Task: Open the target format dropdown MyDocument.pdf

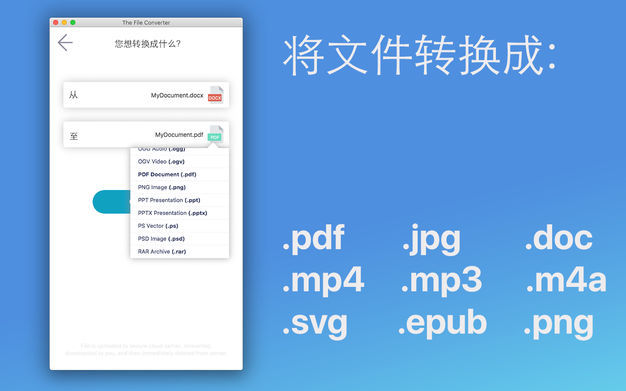Action: tap(146, 135)
